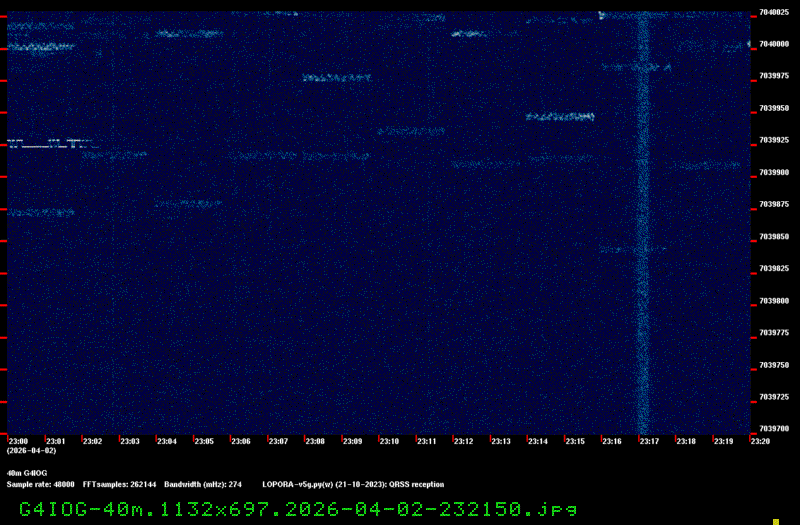
Task: Click the '40m G4IOG' station label
Action: (27, 473)
